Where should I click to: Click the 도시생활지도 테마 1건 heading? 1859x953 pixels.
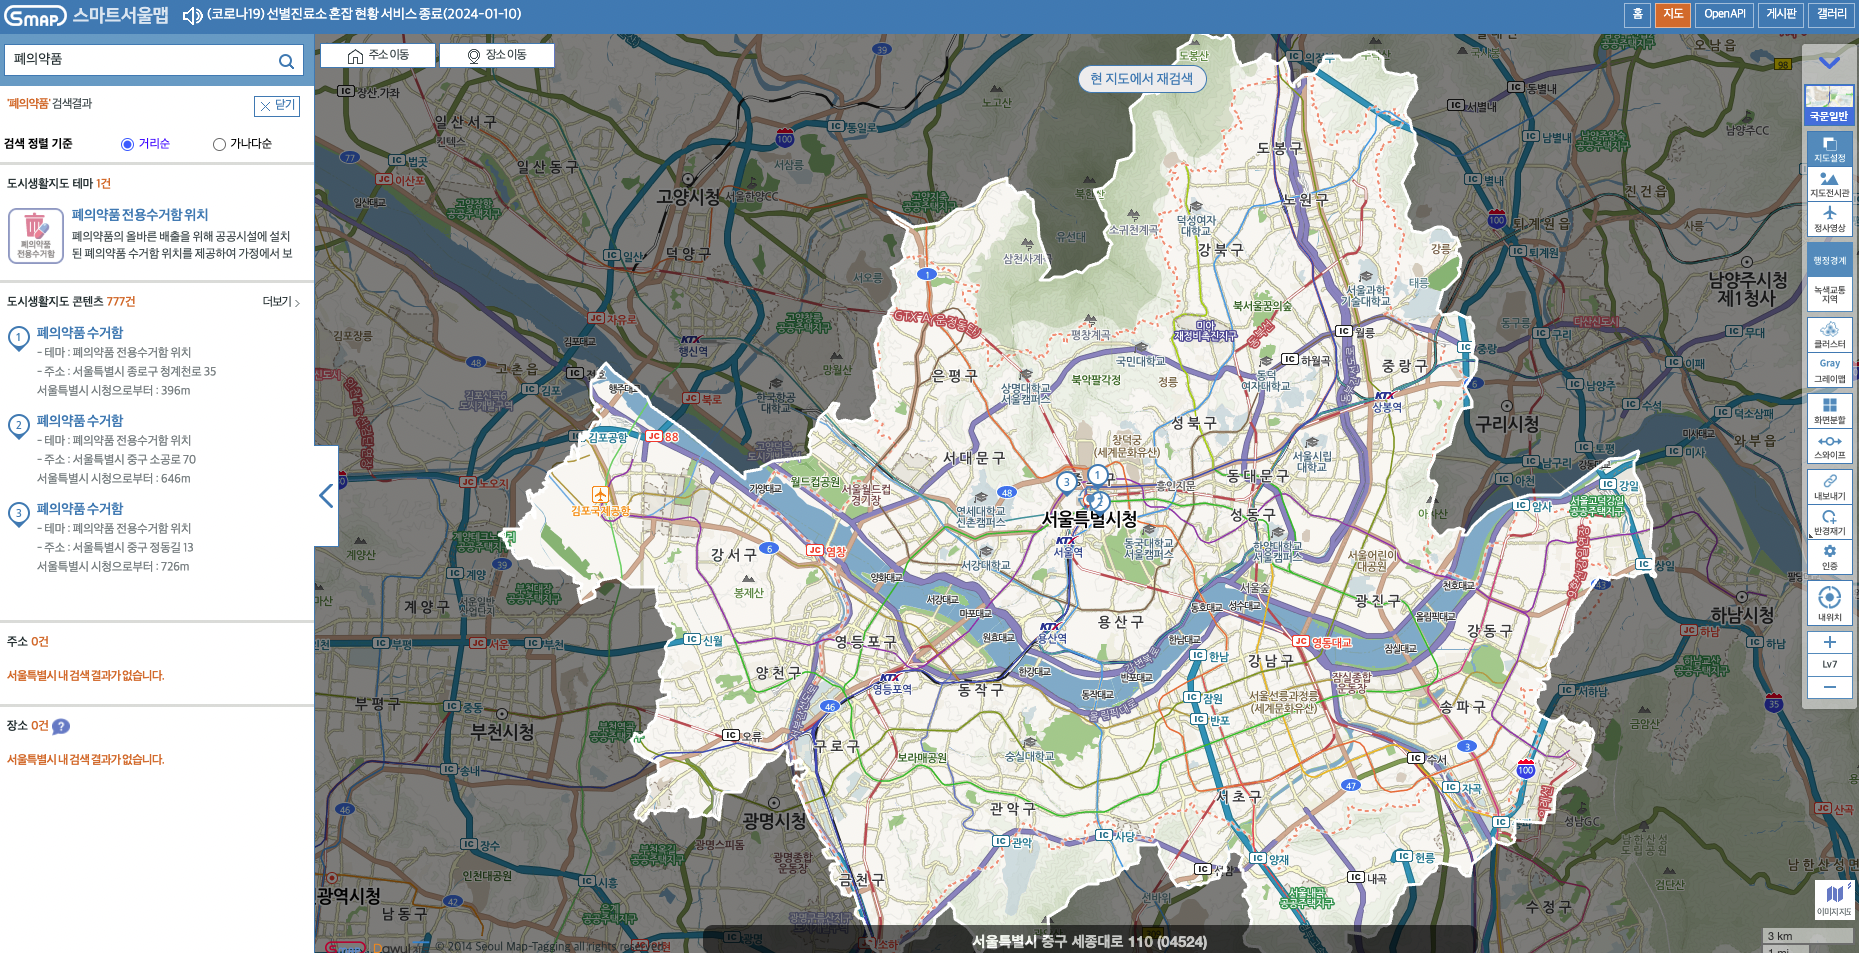59,184
